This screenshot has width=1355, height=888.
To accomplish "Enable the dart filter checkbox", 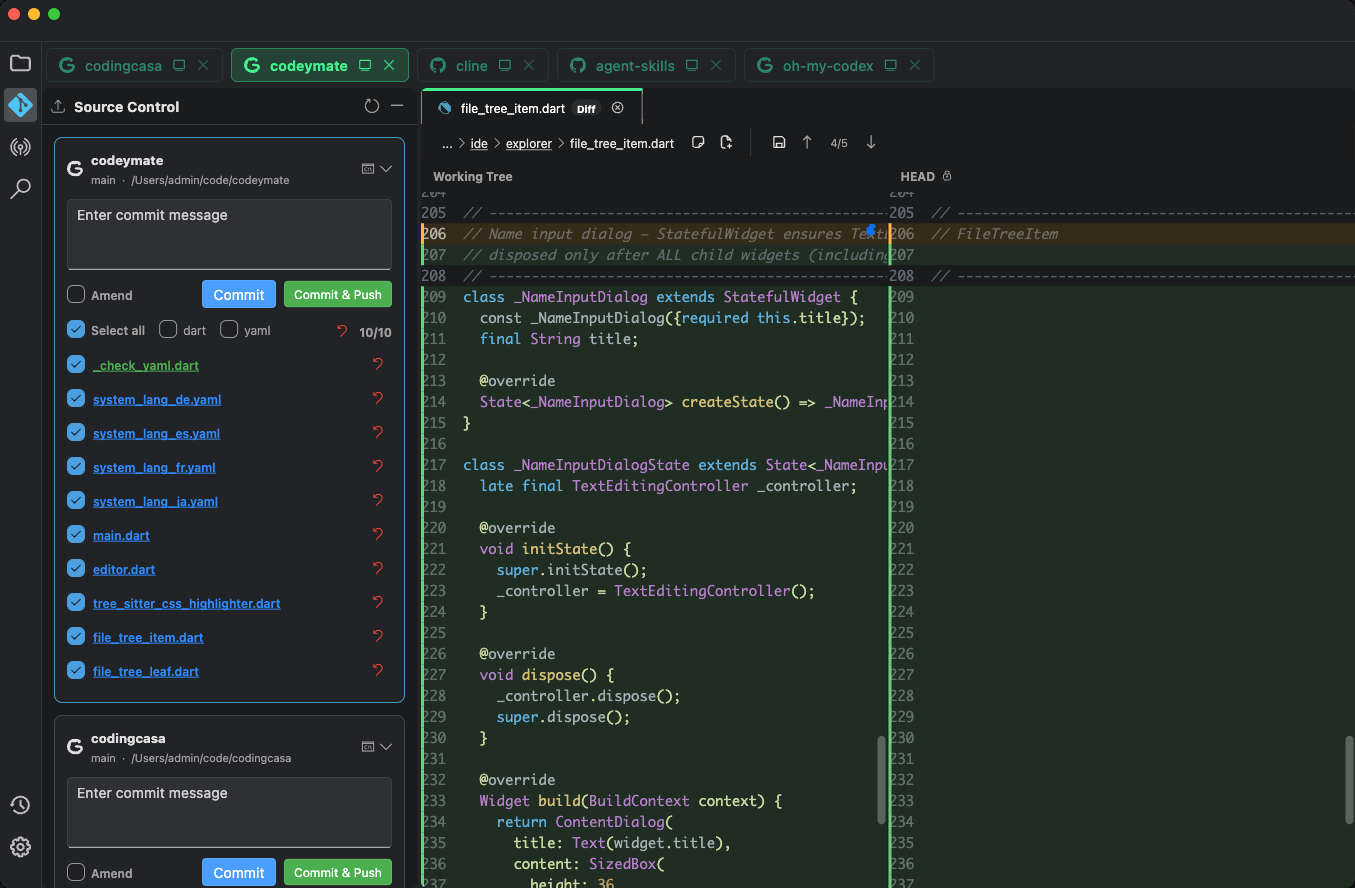I will (x=168, y=330).
